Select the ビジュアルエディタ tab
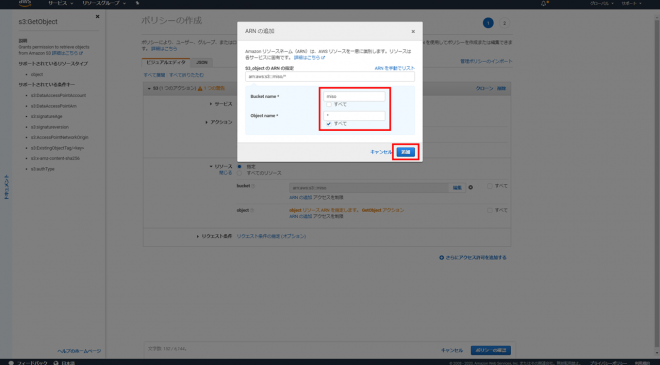Screen dimensions: 660x365 point(166,62)
